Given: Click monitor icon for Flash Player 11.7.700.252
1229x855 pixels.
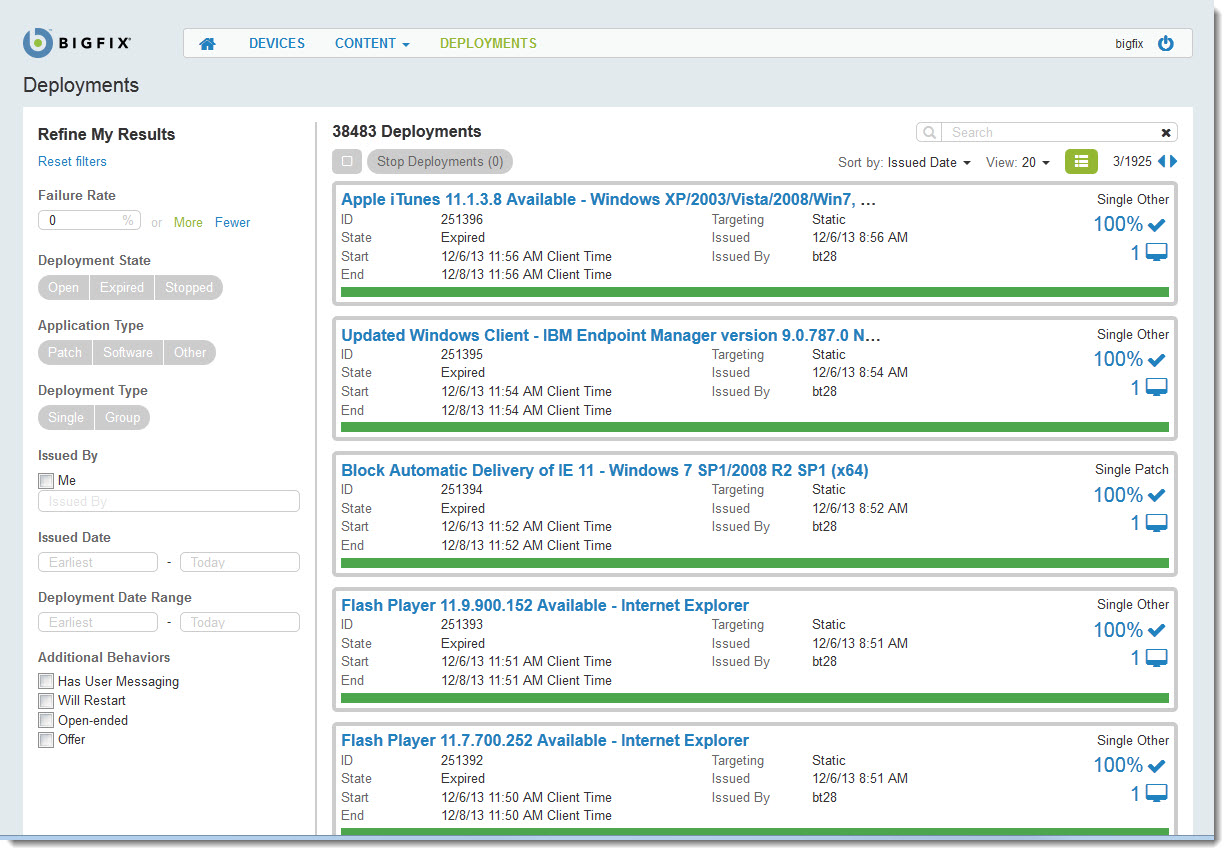Looking at the screenshot, I should click(x=1157, y=794).
